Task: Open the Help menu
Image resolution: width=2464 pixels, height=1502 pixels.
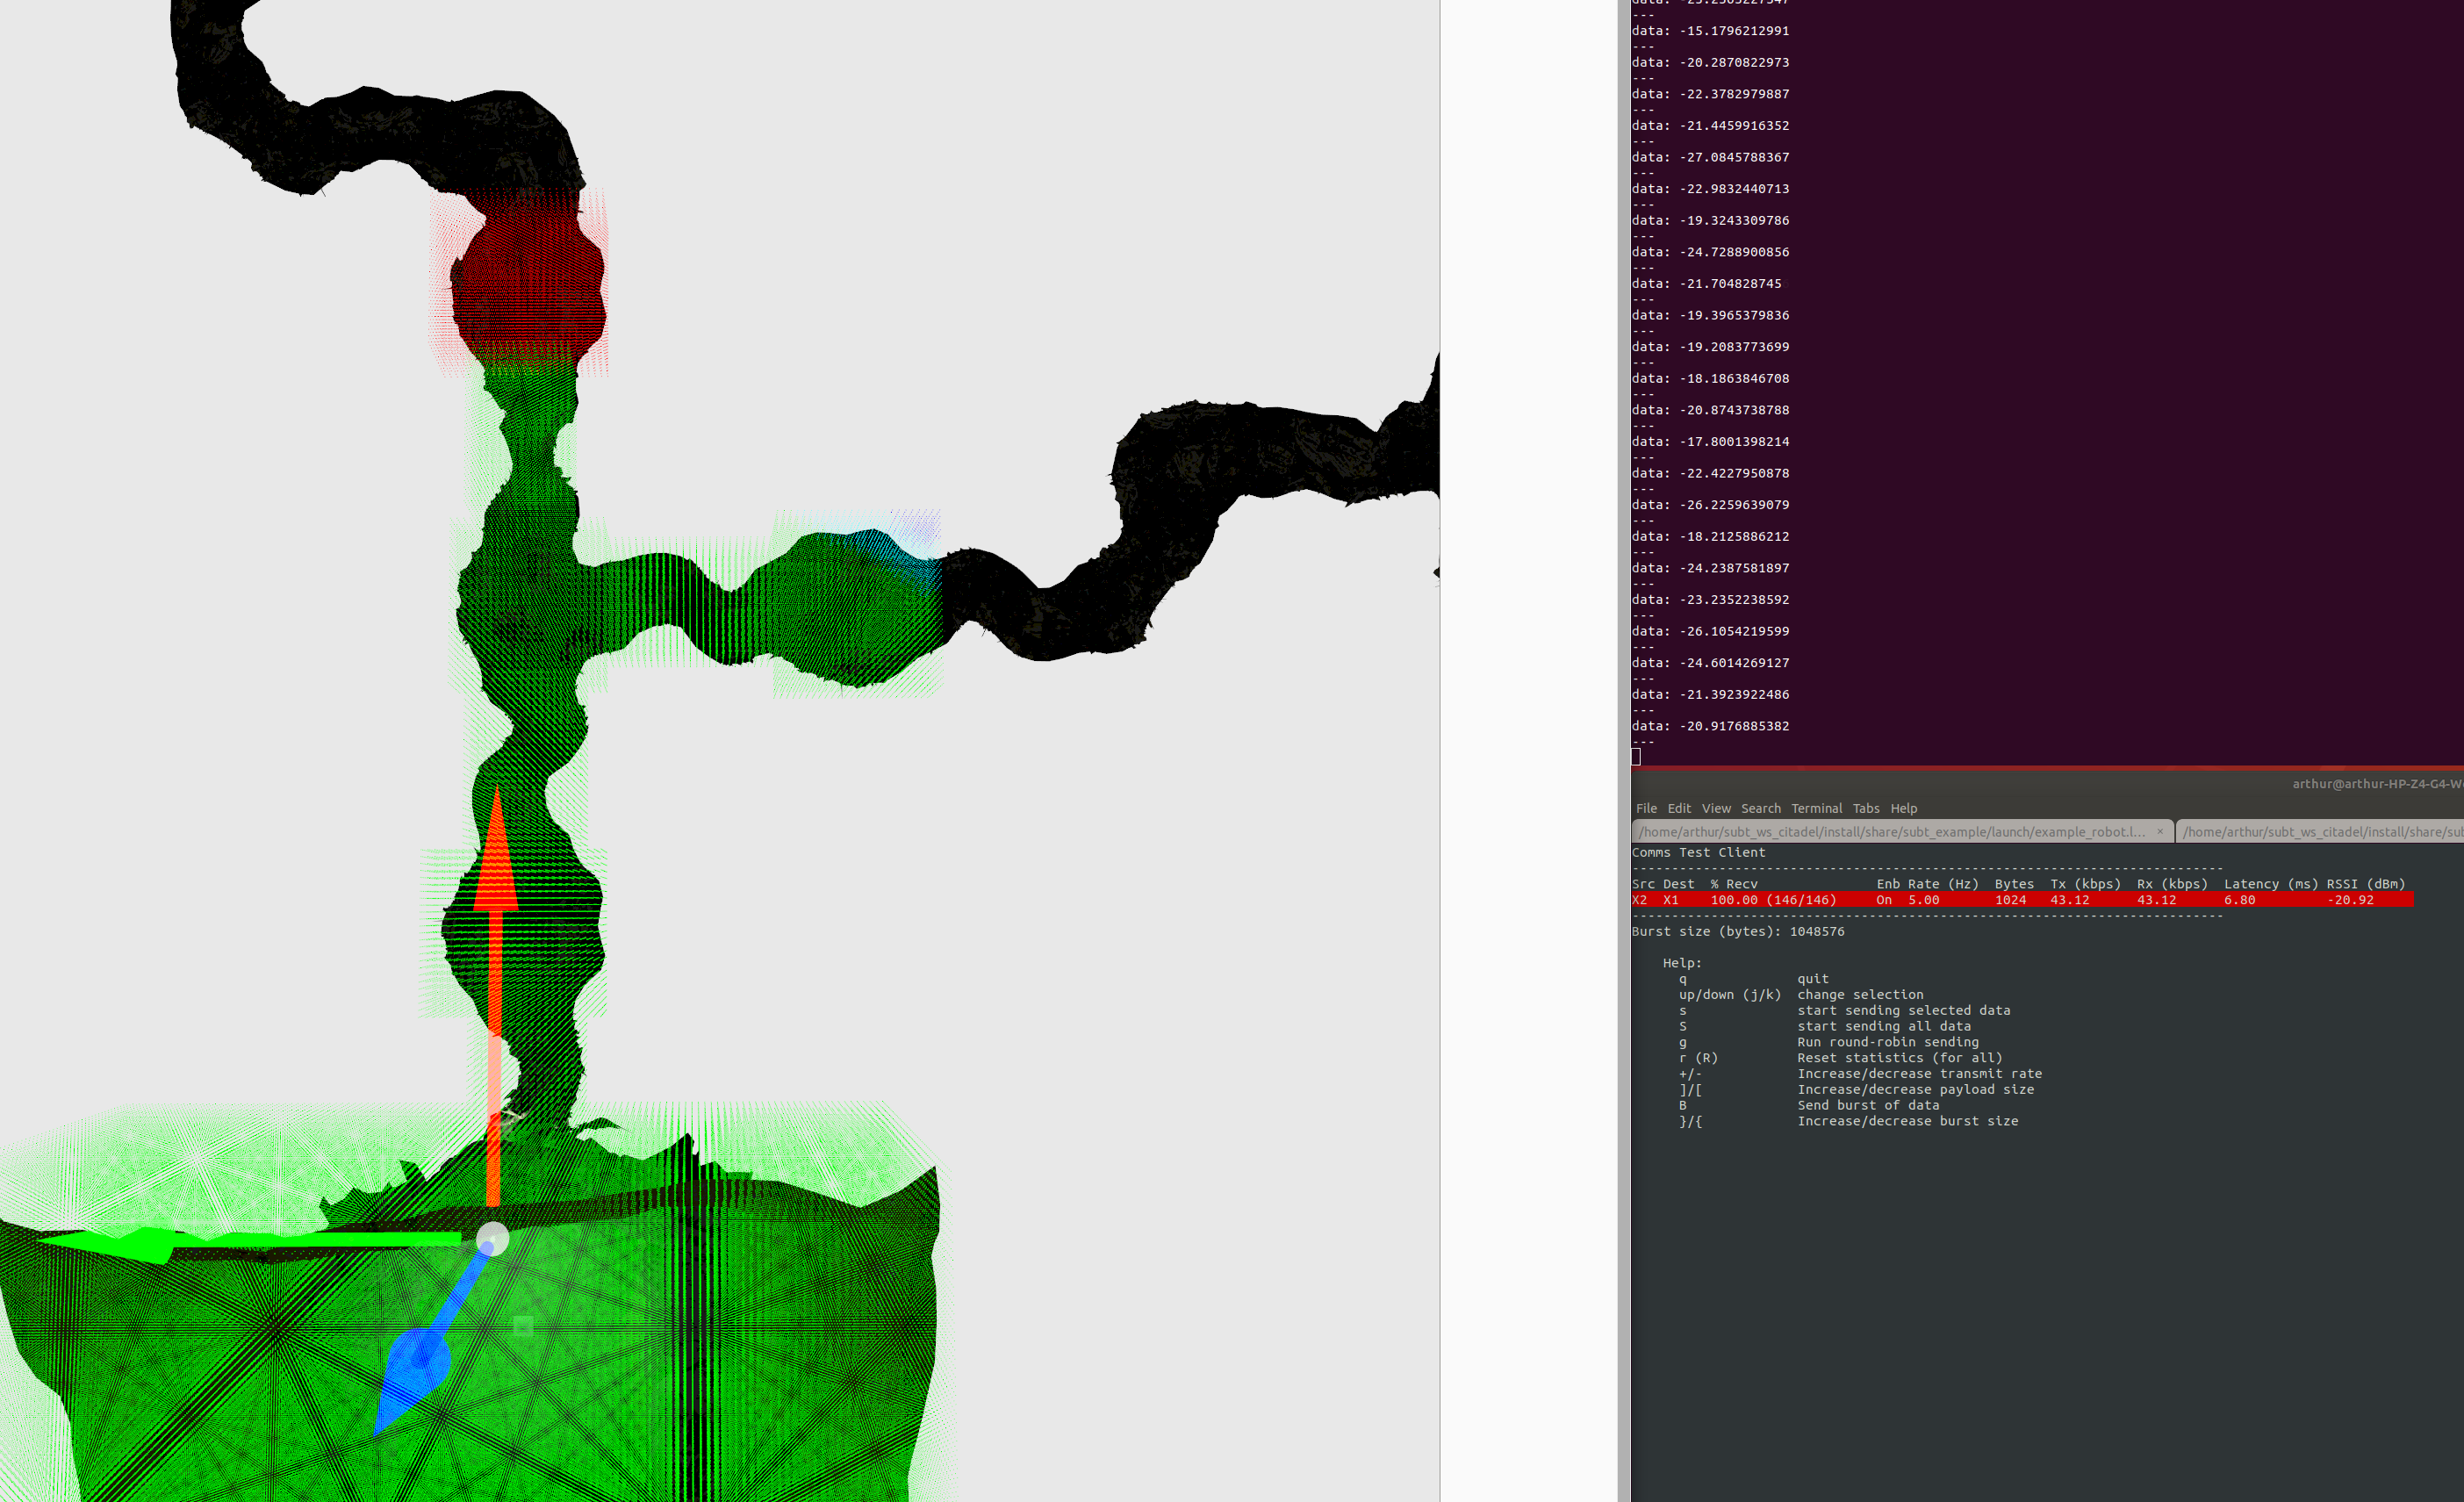Action: (1904, 808)
